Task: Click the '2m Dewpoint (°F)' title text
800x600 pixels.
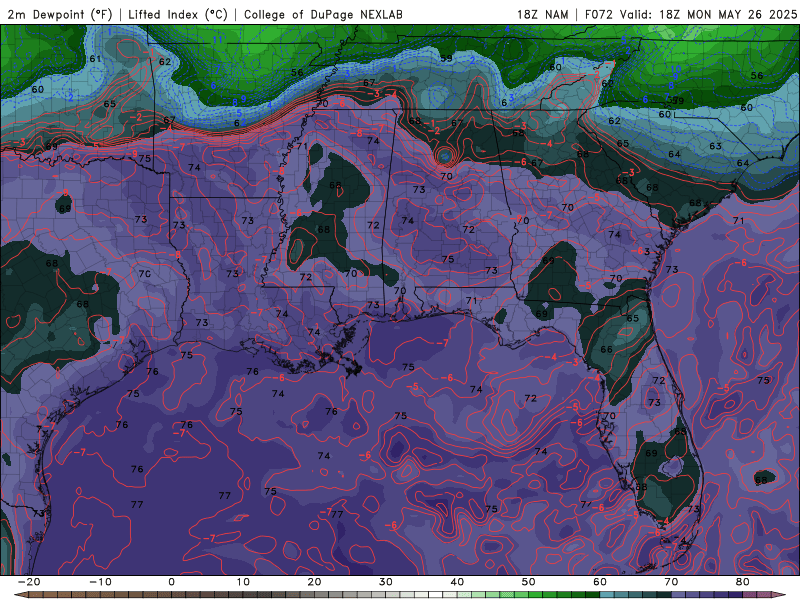Action: point(60,14)
